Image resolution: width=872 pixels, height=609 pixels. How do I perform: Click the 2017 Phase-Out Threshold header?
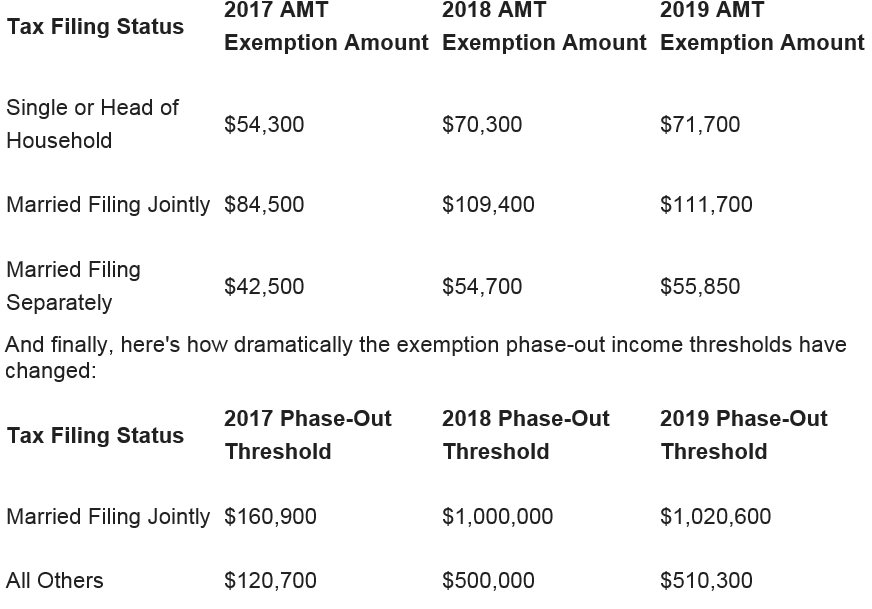click(x=308, y=435)
